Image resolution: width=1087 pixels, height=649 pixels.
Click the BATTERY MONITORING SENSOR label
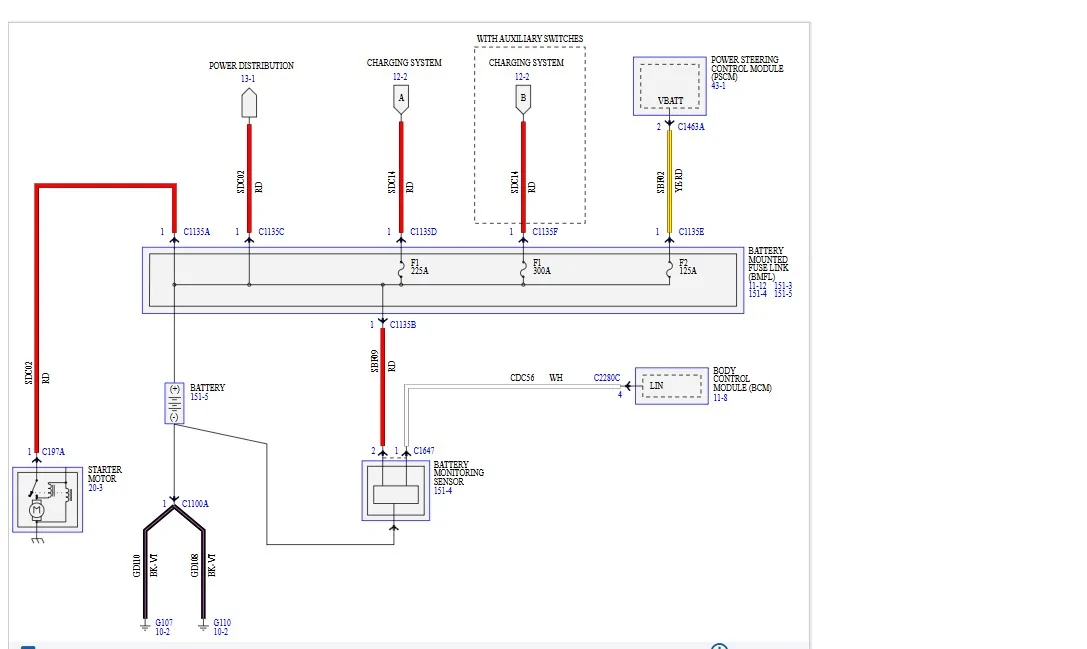[459, 473]
